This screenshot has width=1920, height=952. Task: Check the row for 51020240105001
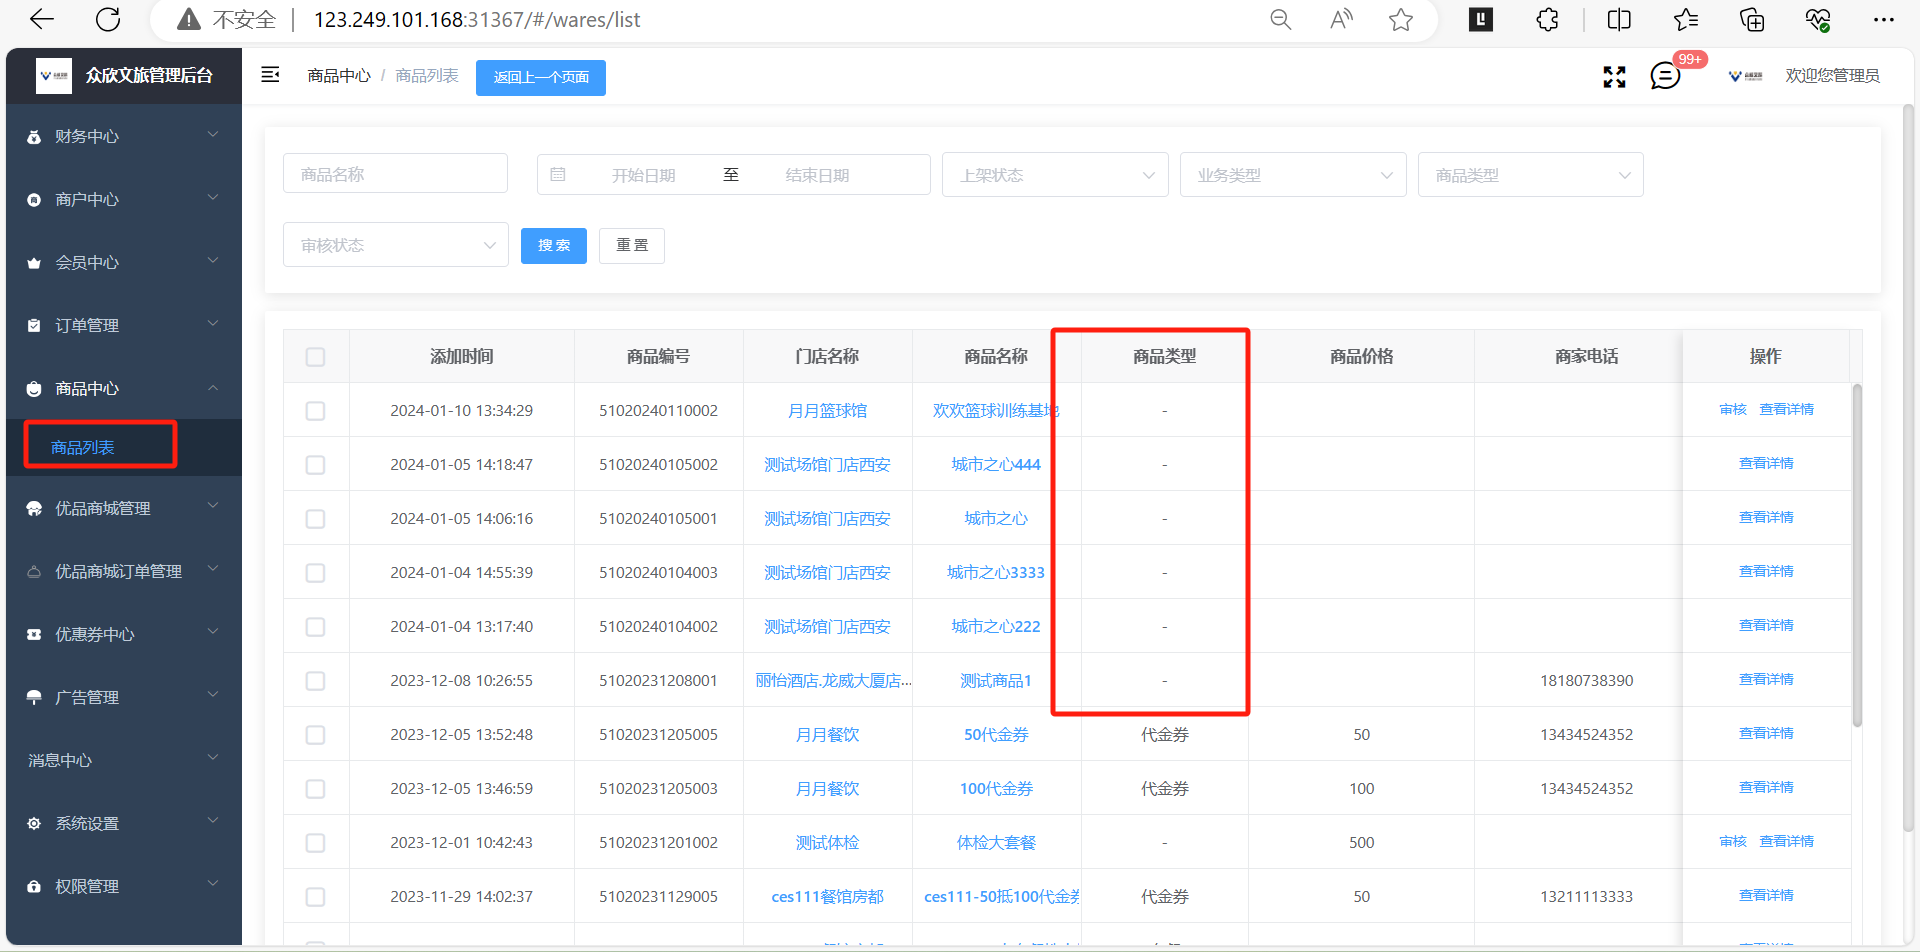coord(315,519)
